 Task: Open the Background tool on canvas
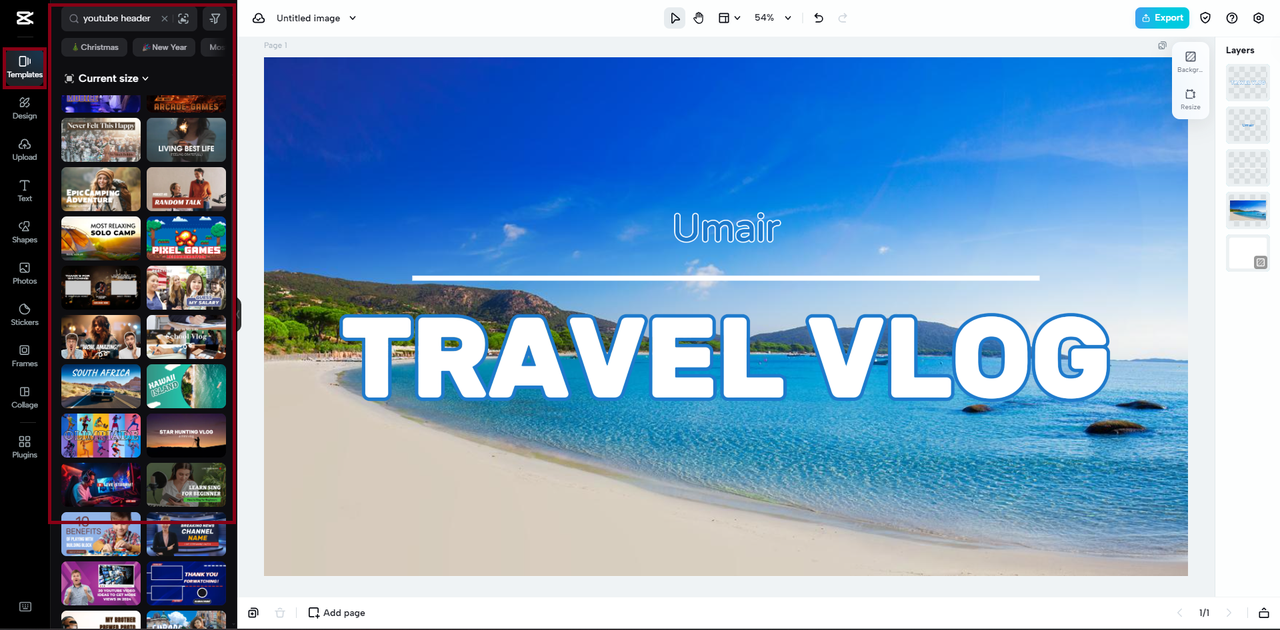(1190, 62)
